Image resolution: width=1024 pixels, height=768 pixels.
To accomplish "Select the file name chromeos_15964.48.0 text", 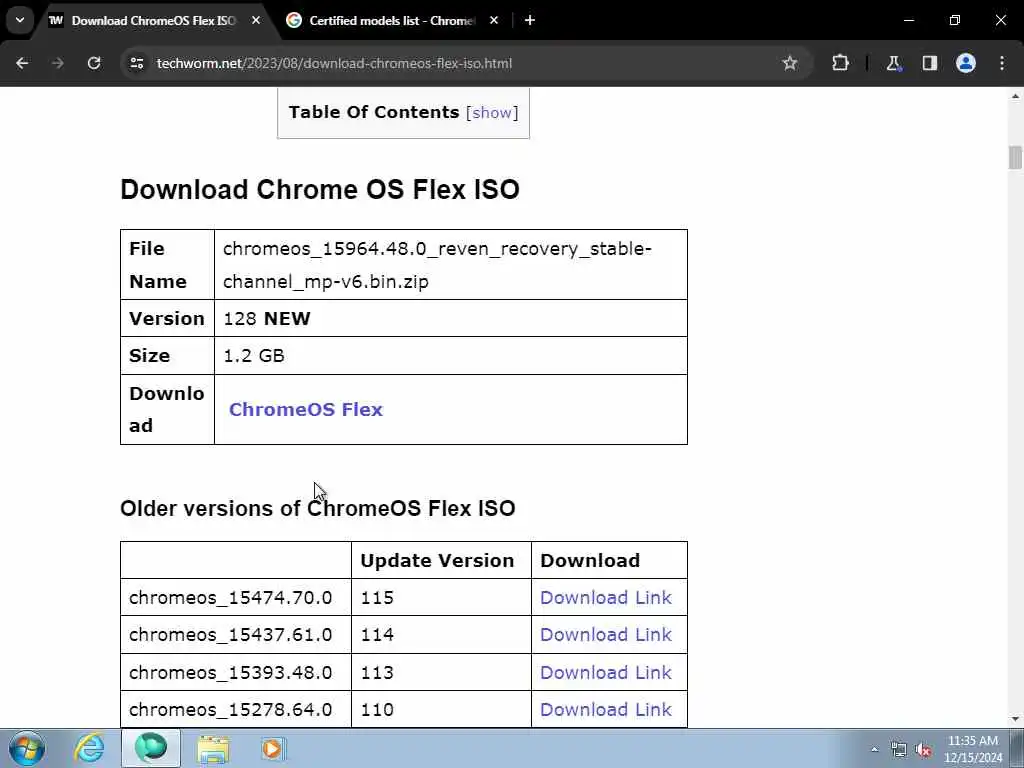I will pyautogui.click(x=438, y=264).
